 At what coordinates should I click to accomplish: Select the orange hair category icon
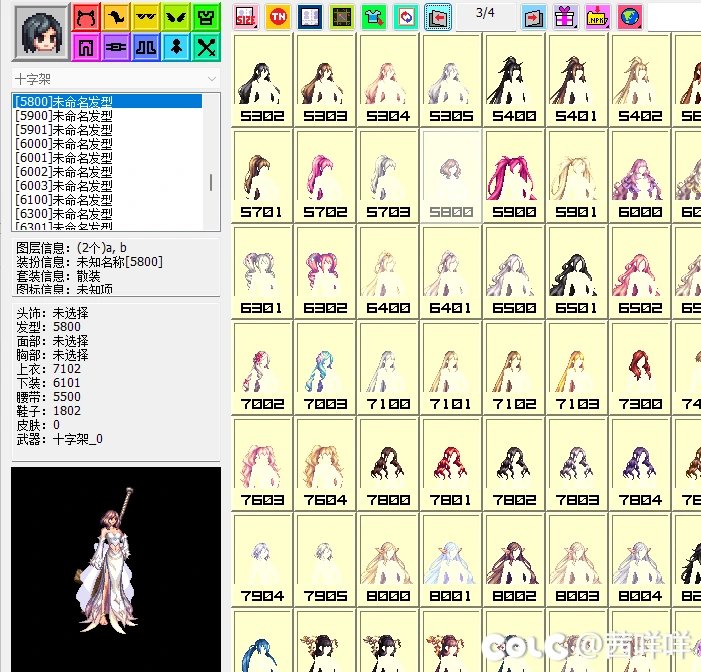click(116, 17)
